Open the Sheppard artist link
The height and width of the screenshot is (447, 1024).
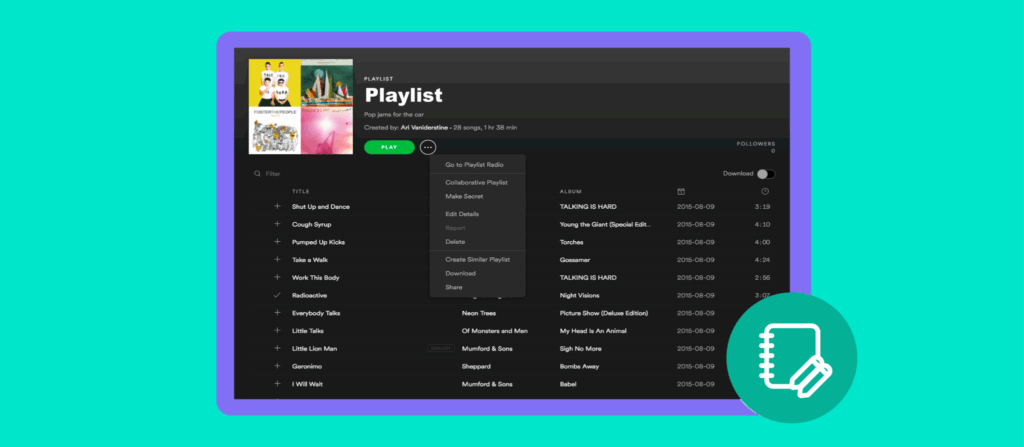(476, 366)
